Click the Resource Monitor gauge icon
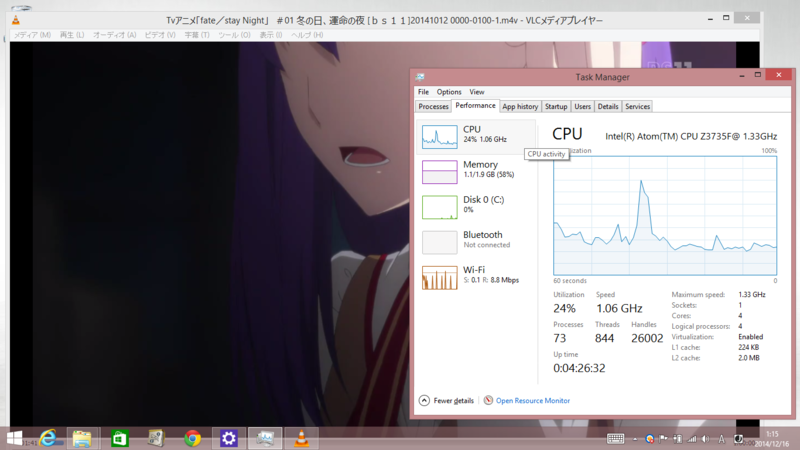 click(488, 400)
